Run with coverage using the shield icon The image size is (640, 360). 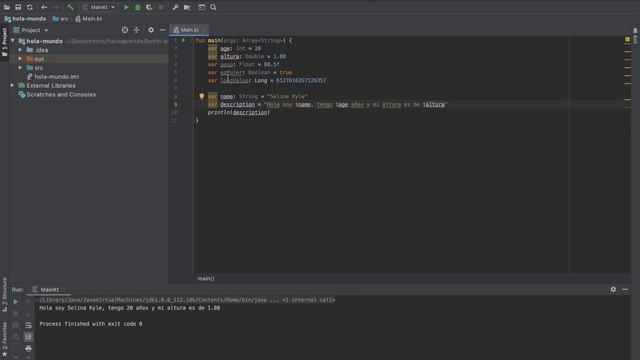[x=149, y=7]
